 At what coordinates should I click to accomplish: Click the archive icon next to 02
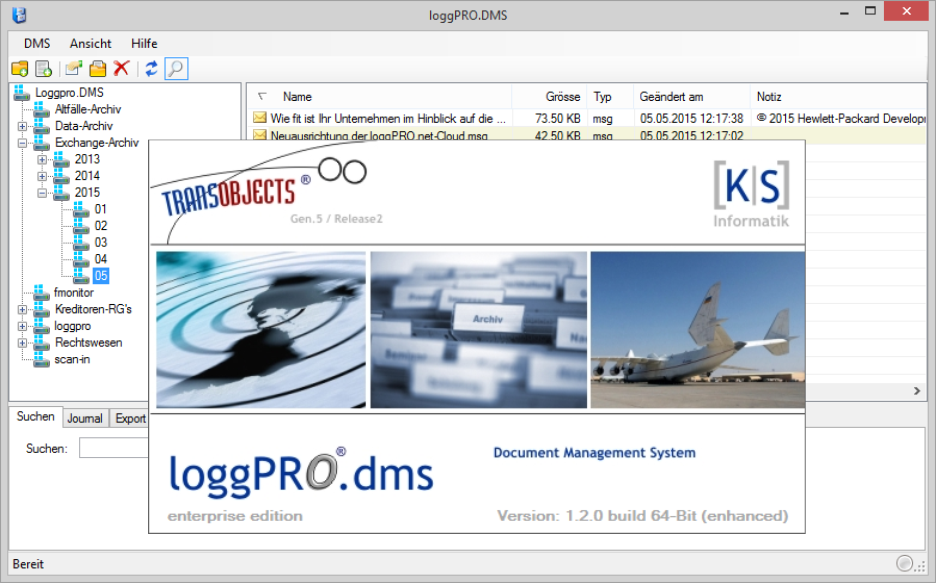pyautogui.click(x=81, y=226)
